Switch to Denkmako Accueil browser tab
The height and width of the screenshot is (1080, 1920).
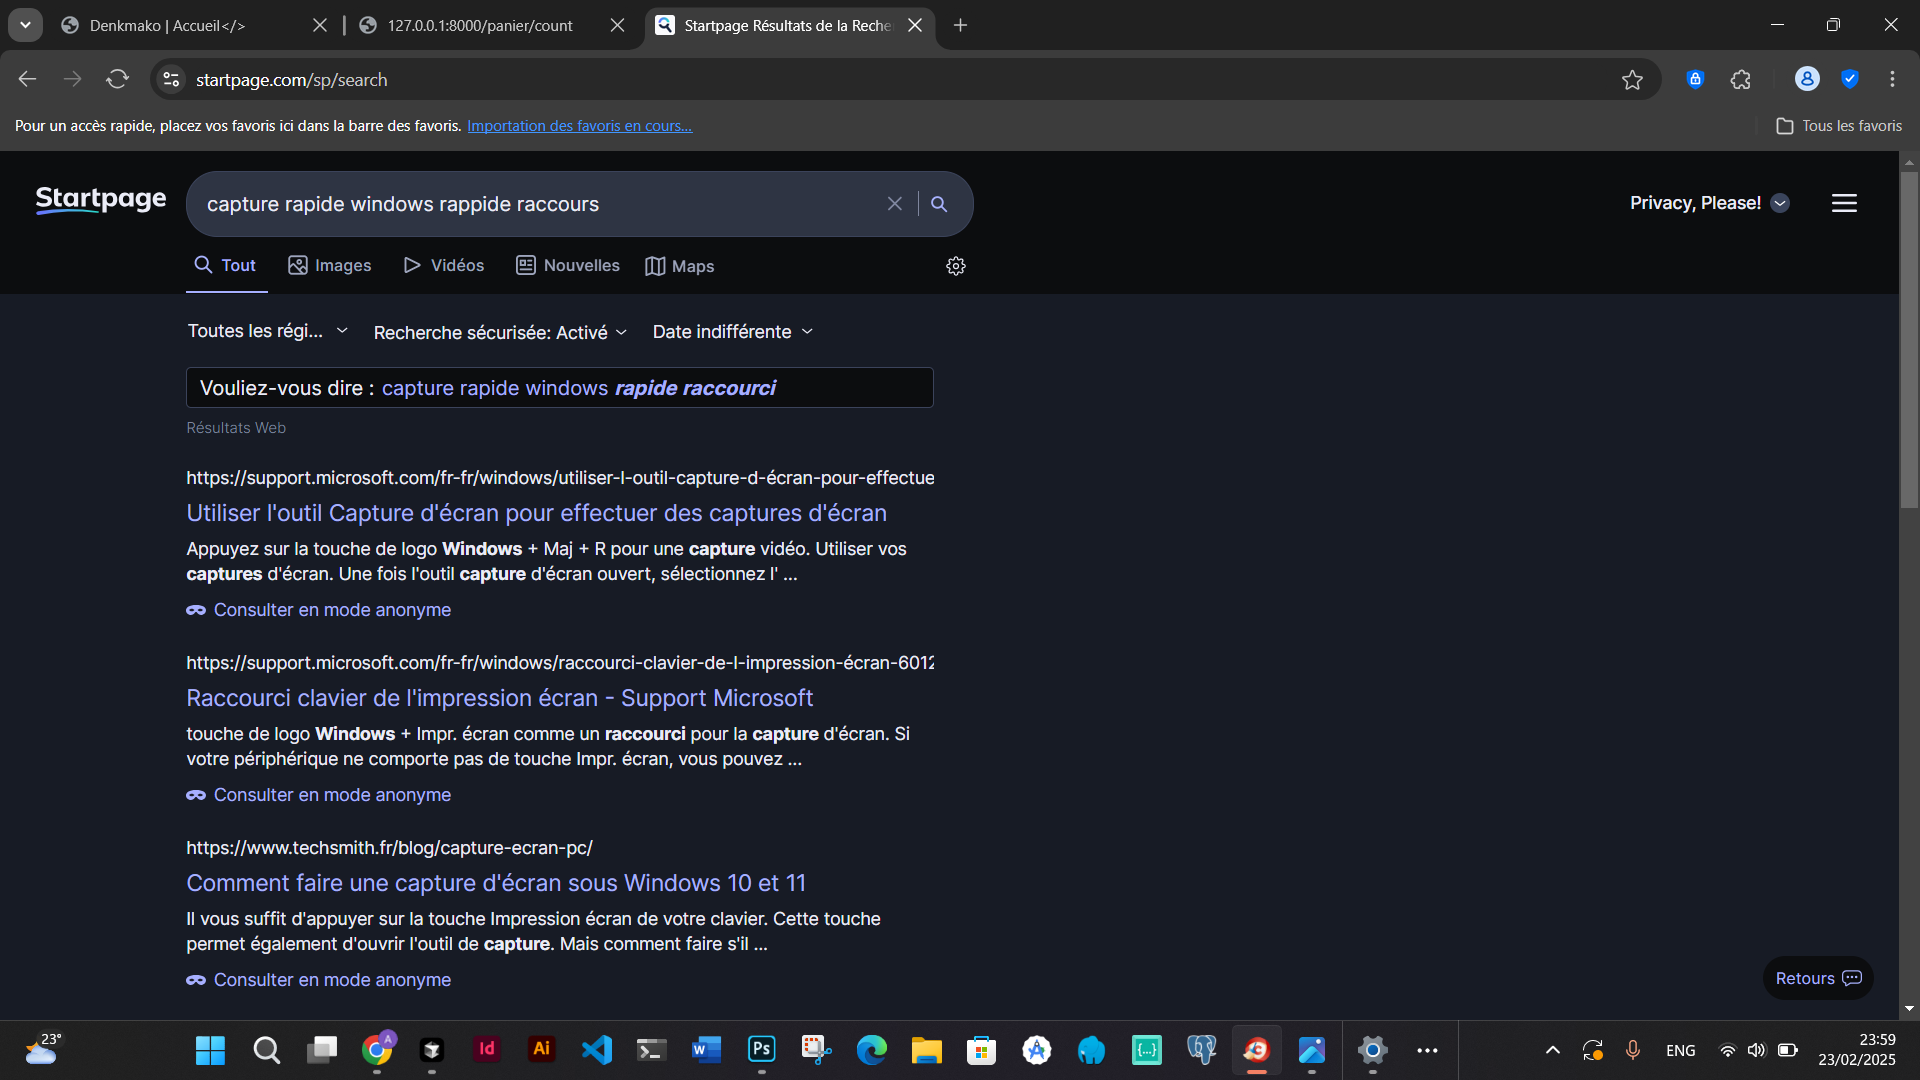(x=180, y=25)
